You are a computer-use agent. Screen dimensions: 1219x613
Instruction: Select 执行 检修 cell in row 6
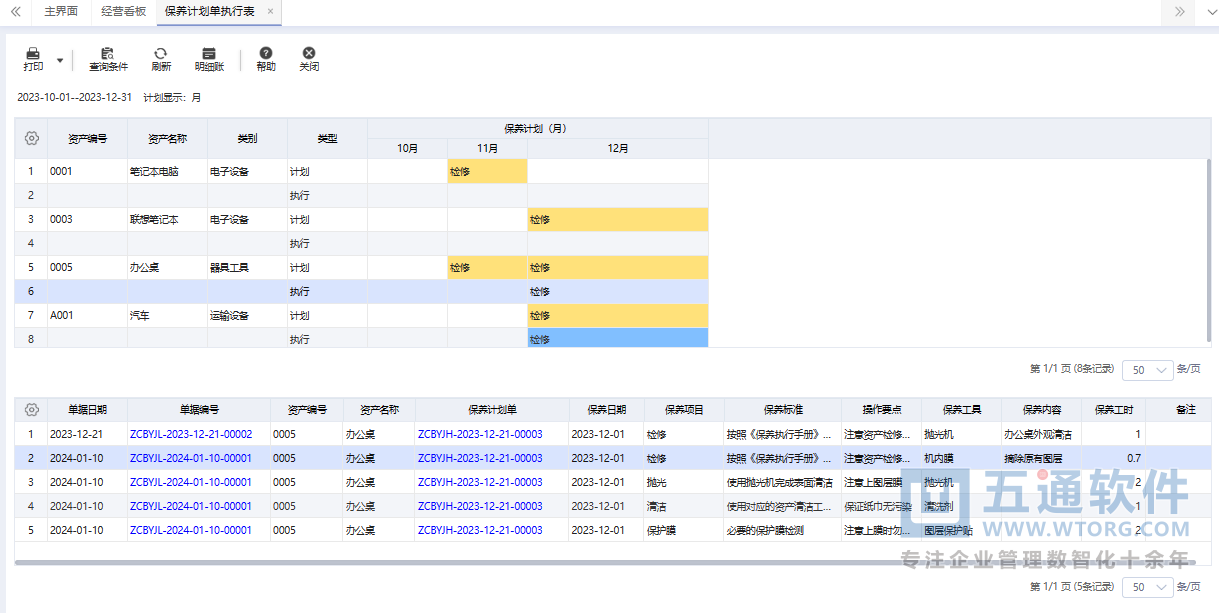(618, 291)
